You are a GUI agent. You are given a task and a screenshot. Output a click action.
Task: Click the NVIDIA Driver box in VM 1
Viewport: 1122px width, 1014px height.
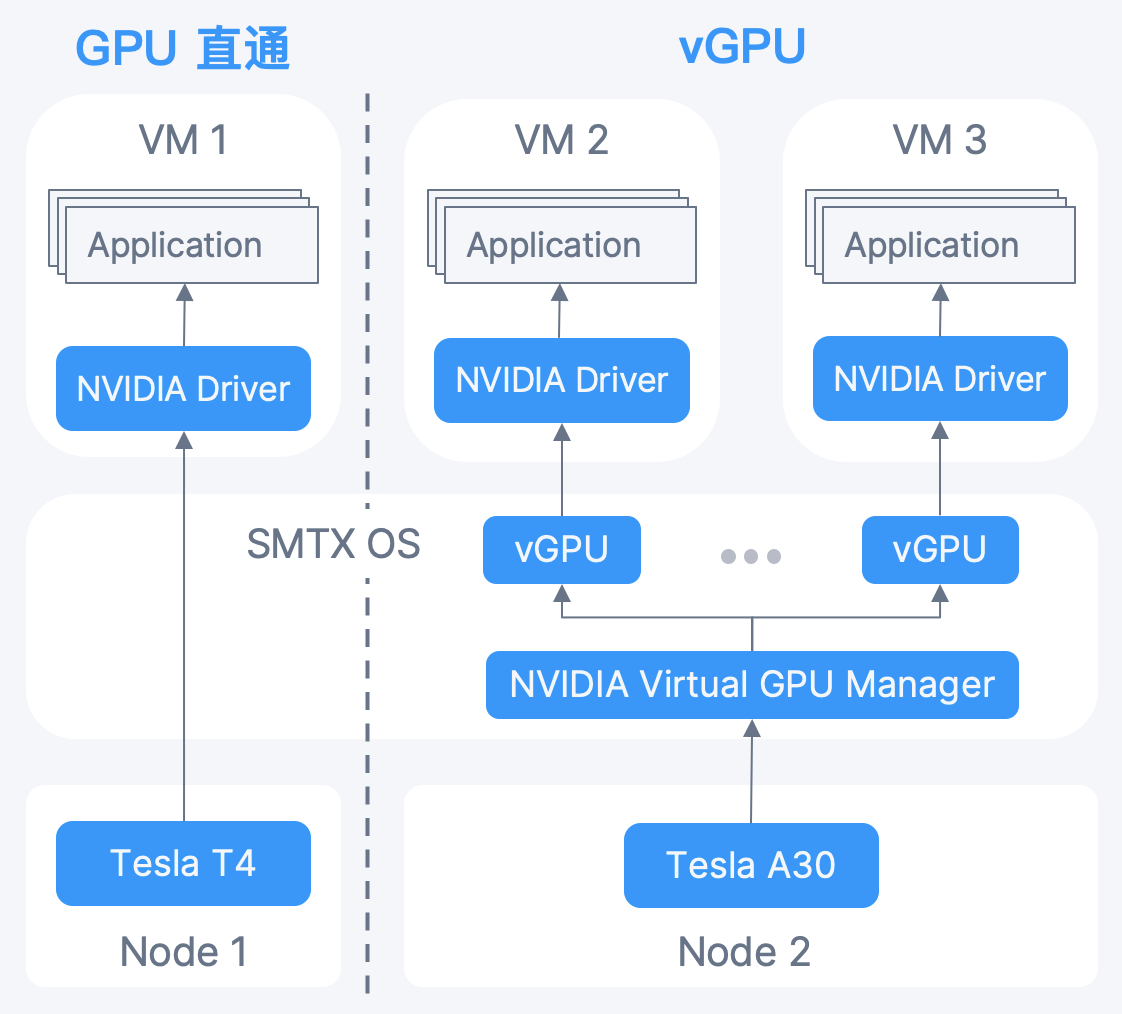[x=183, y=389]
